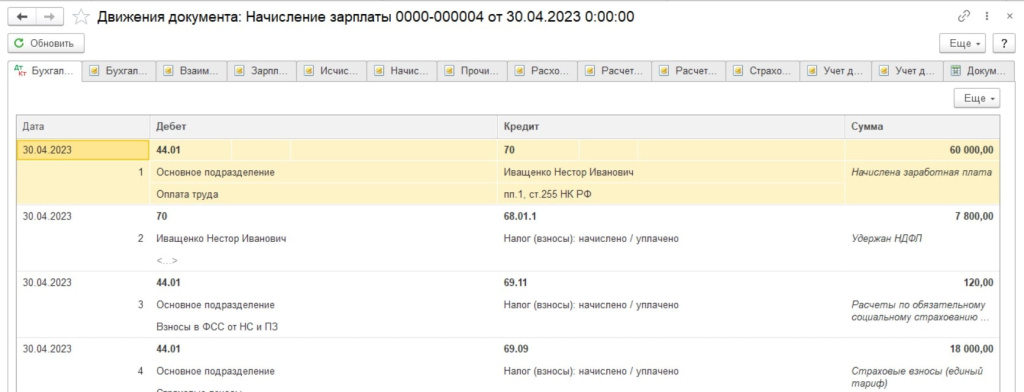Select the Бухгал tab with Дт/Кт icon
1024x392 pixels.
44,71
